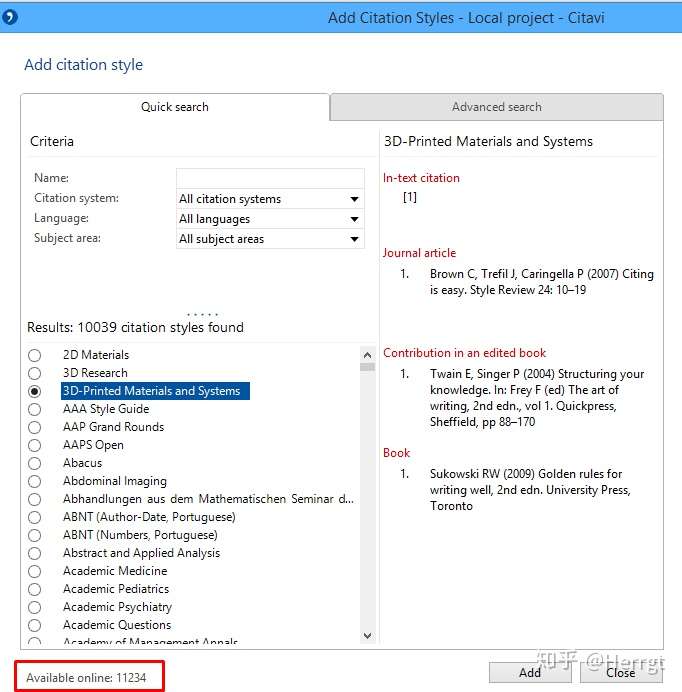Select the Academic Psychiatry radio button
Image resolution: width=682 pixels, height=692 pixels.
[34, 607]
